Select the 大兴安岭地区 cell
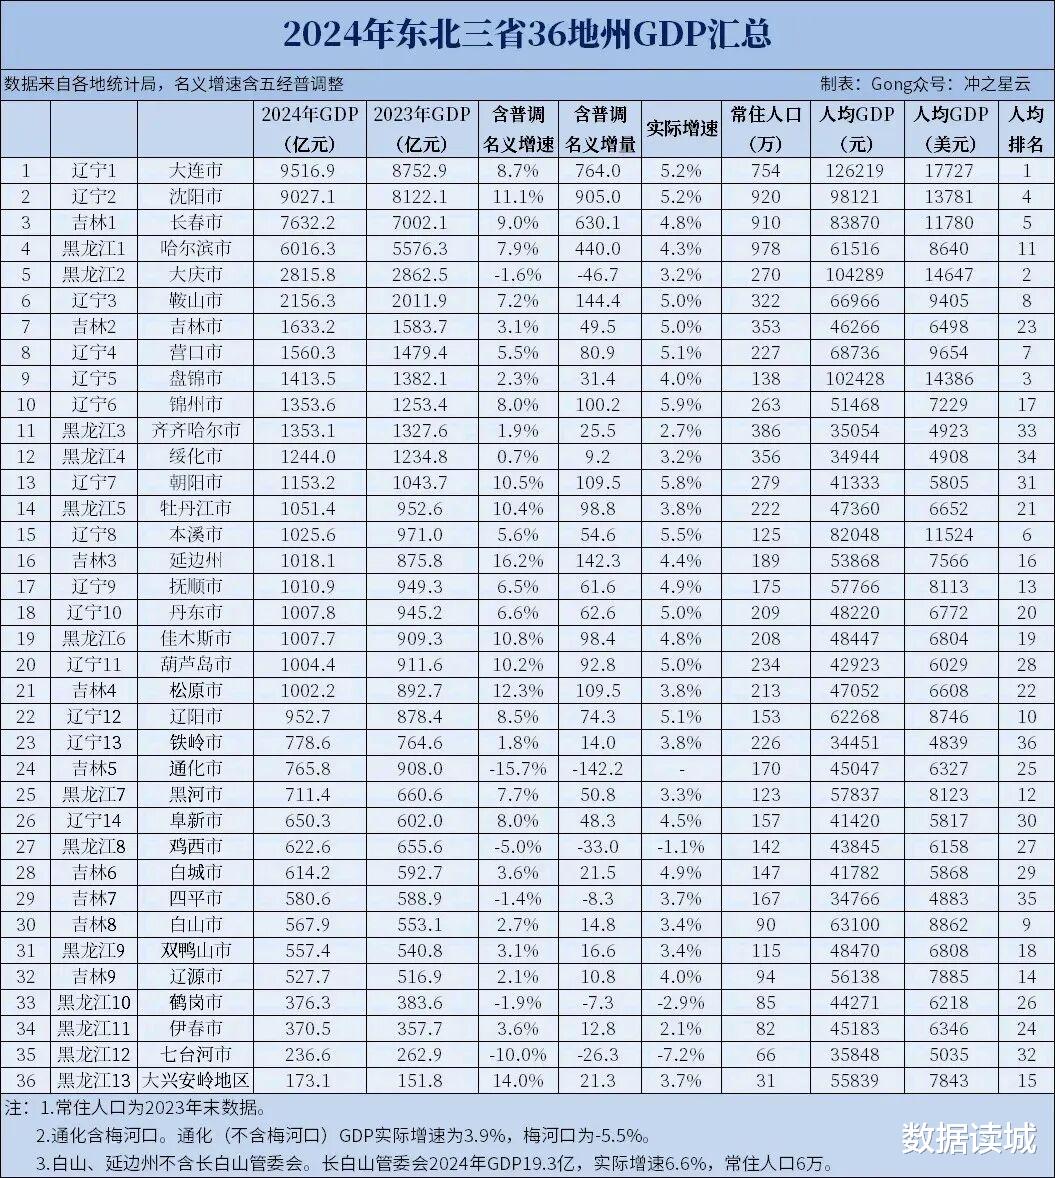 tap(195, 1081)
